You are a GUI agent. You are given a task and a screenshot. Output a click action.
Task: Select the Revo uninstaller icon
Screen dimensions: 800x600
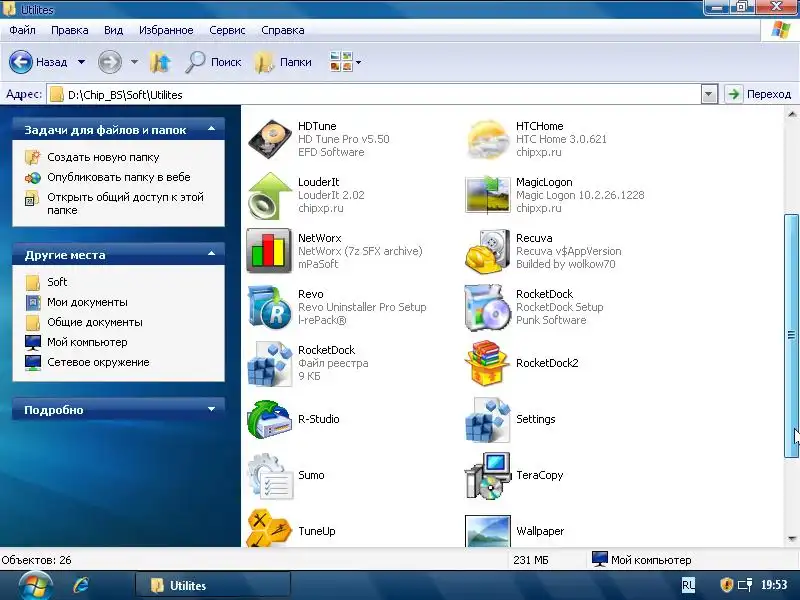pos(269,307)
